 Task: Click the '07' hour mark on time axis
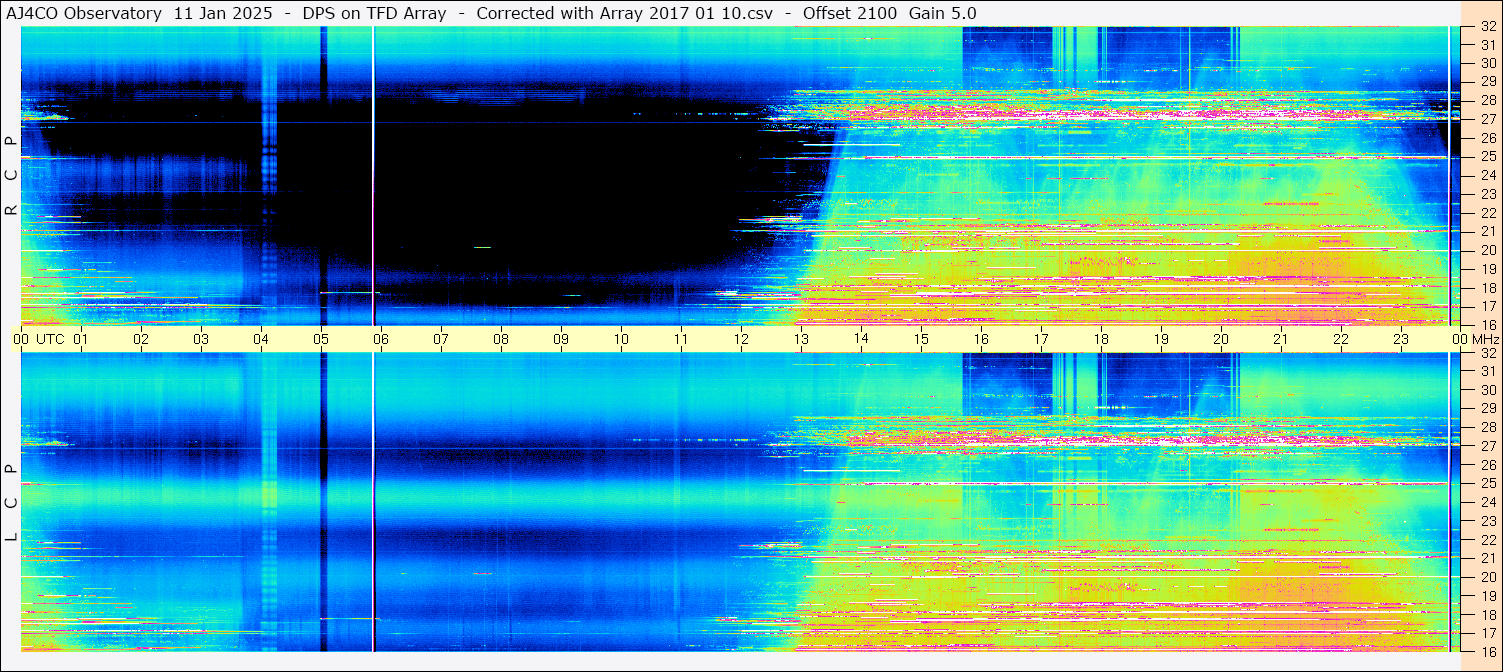tap(441, 339)
